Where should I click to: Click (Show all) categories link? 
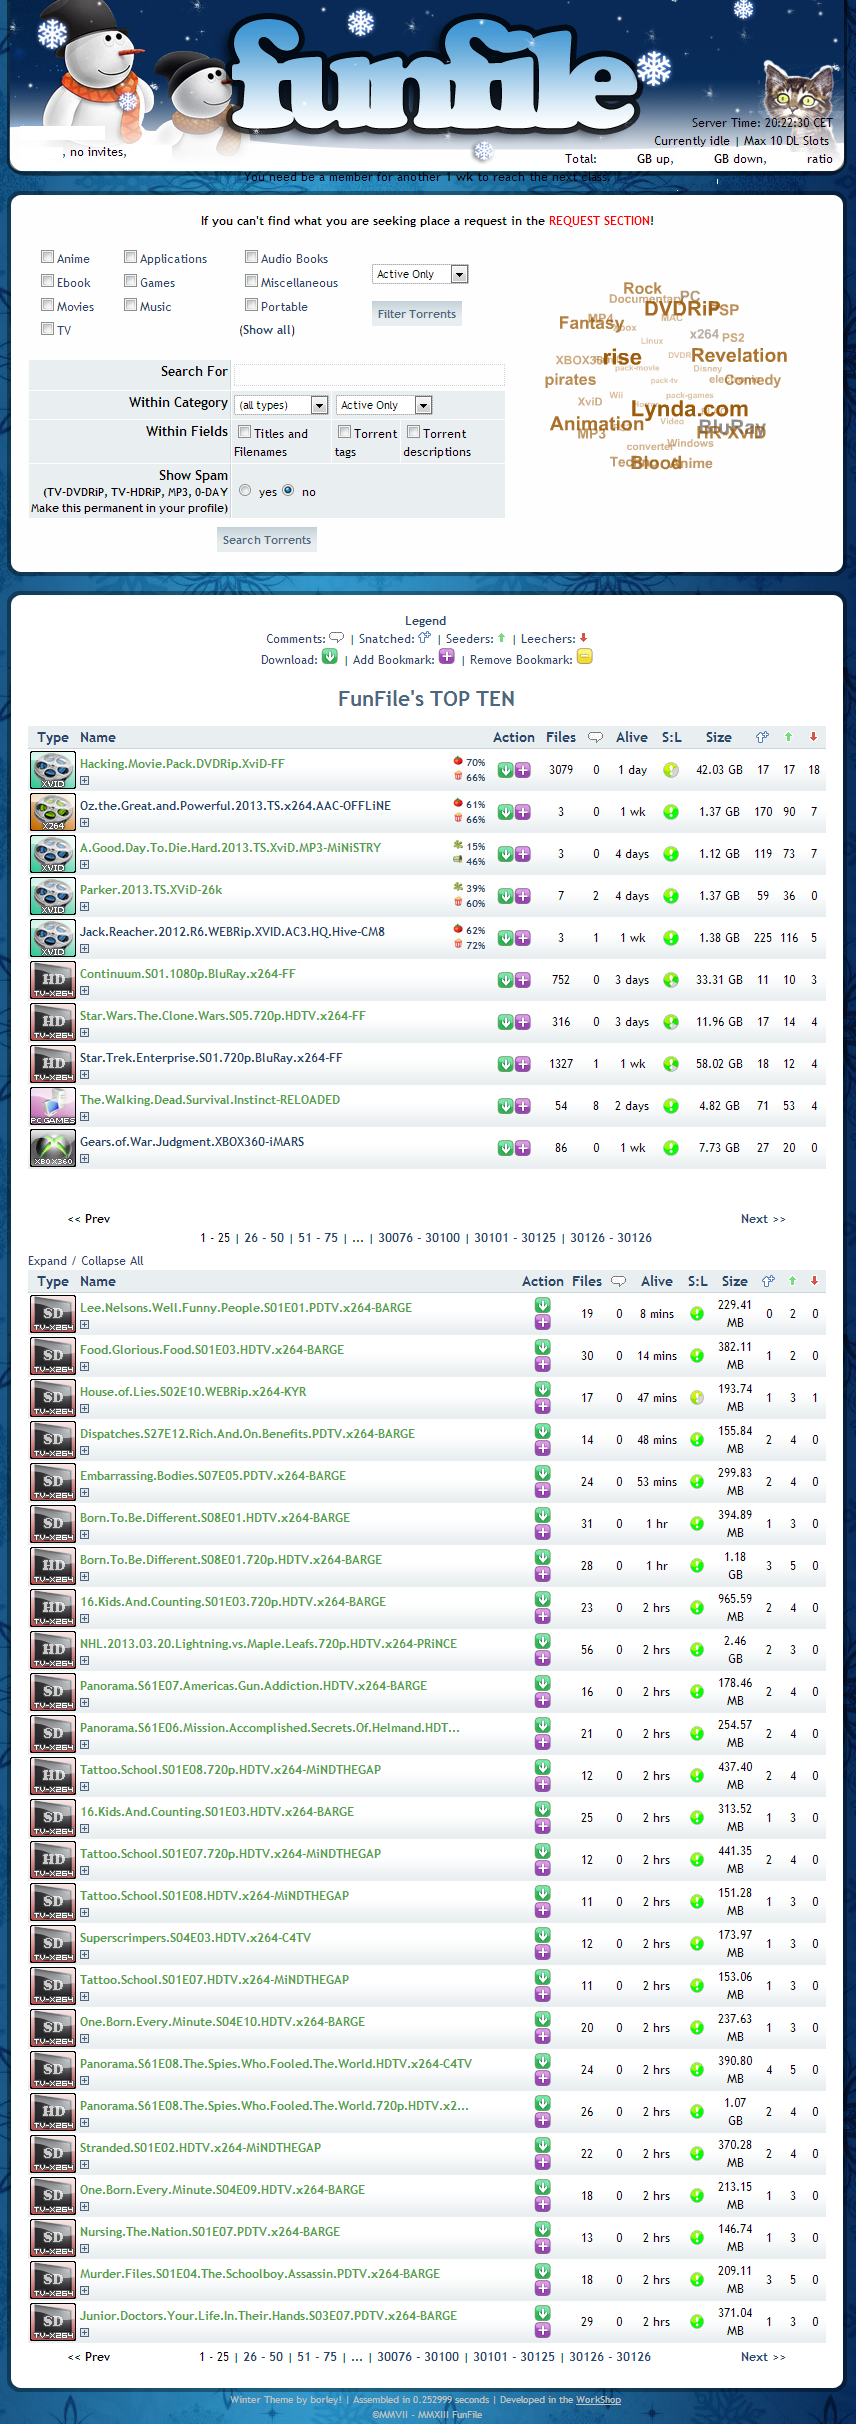point(267,330)
